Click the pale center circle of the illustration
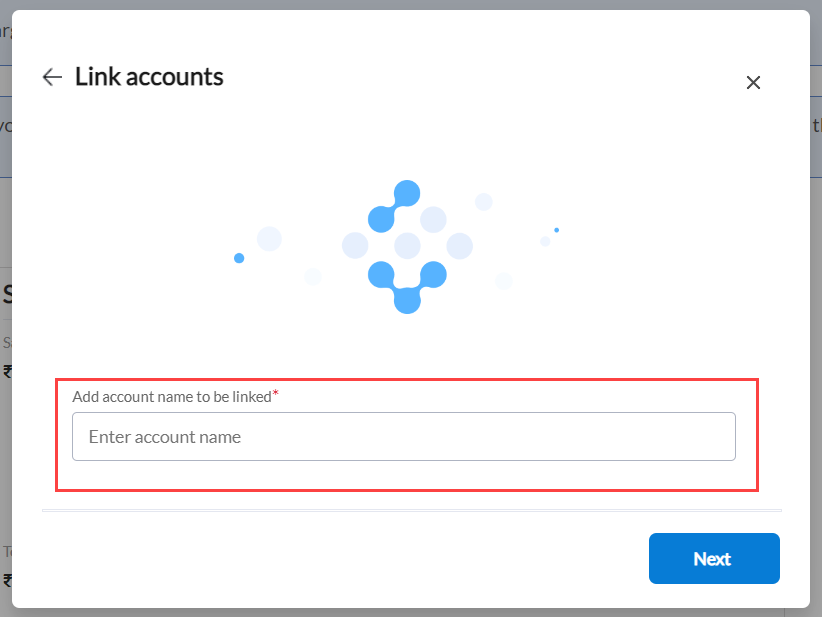This screenshot has width=822, height=617. pos(407,246)
